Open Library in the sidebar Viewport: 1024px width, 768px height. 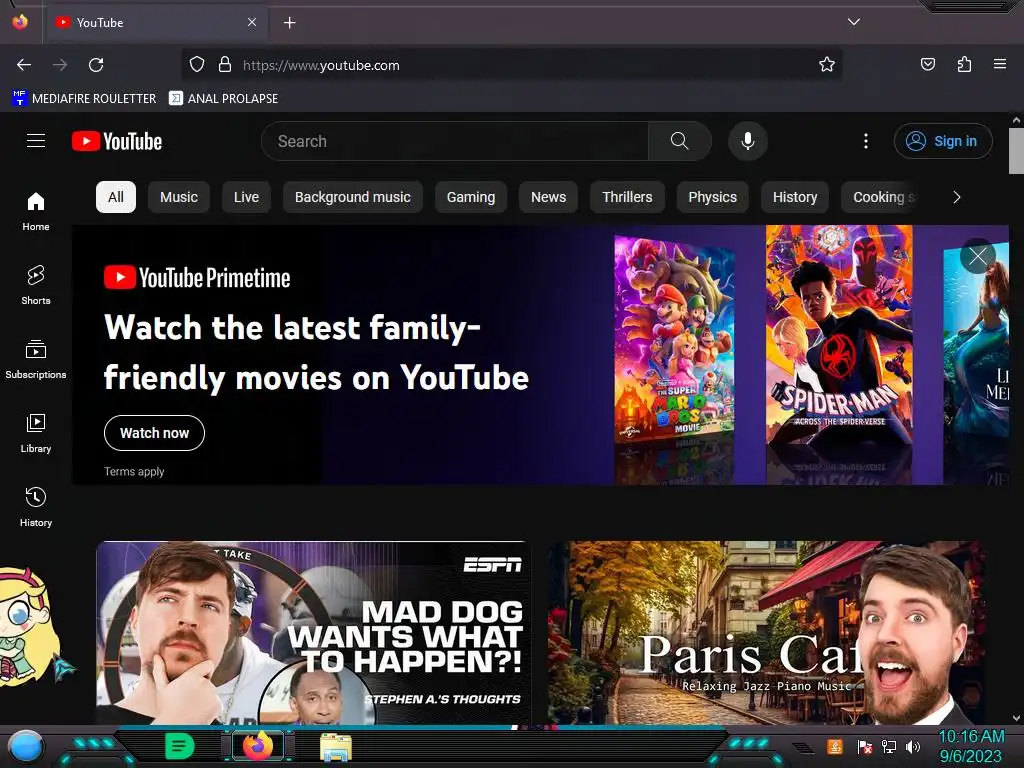[x=36, y=433]
